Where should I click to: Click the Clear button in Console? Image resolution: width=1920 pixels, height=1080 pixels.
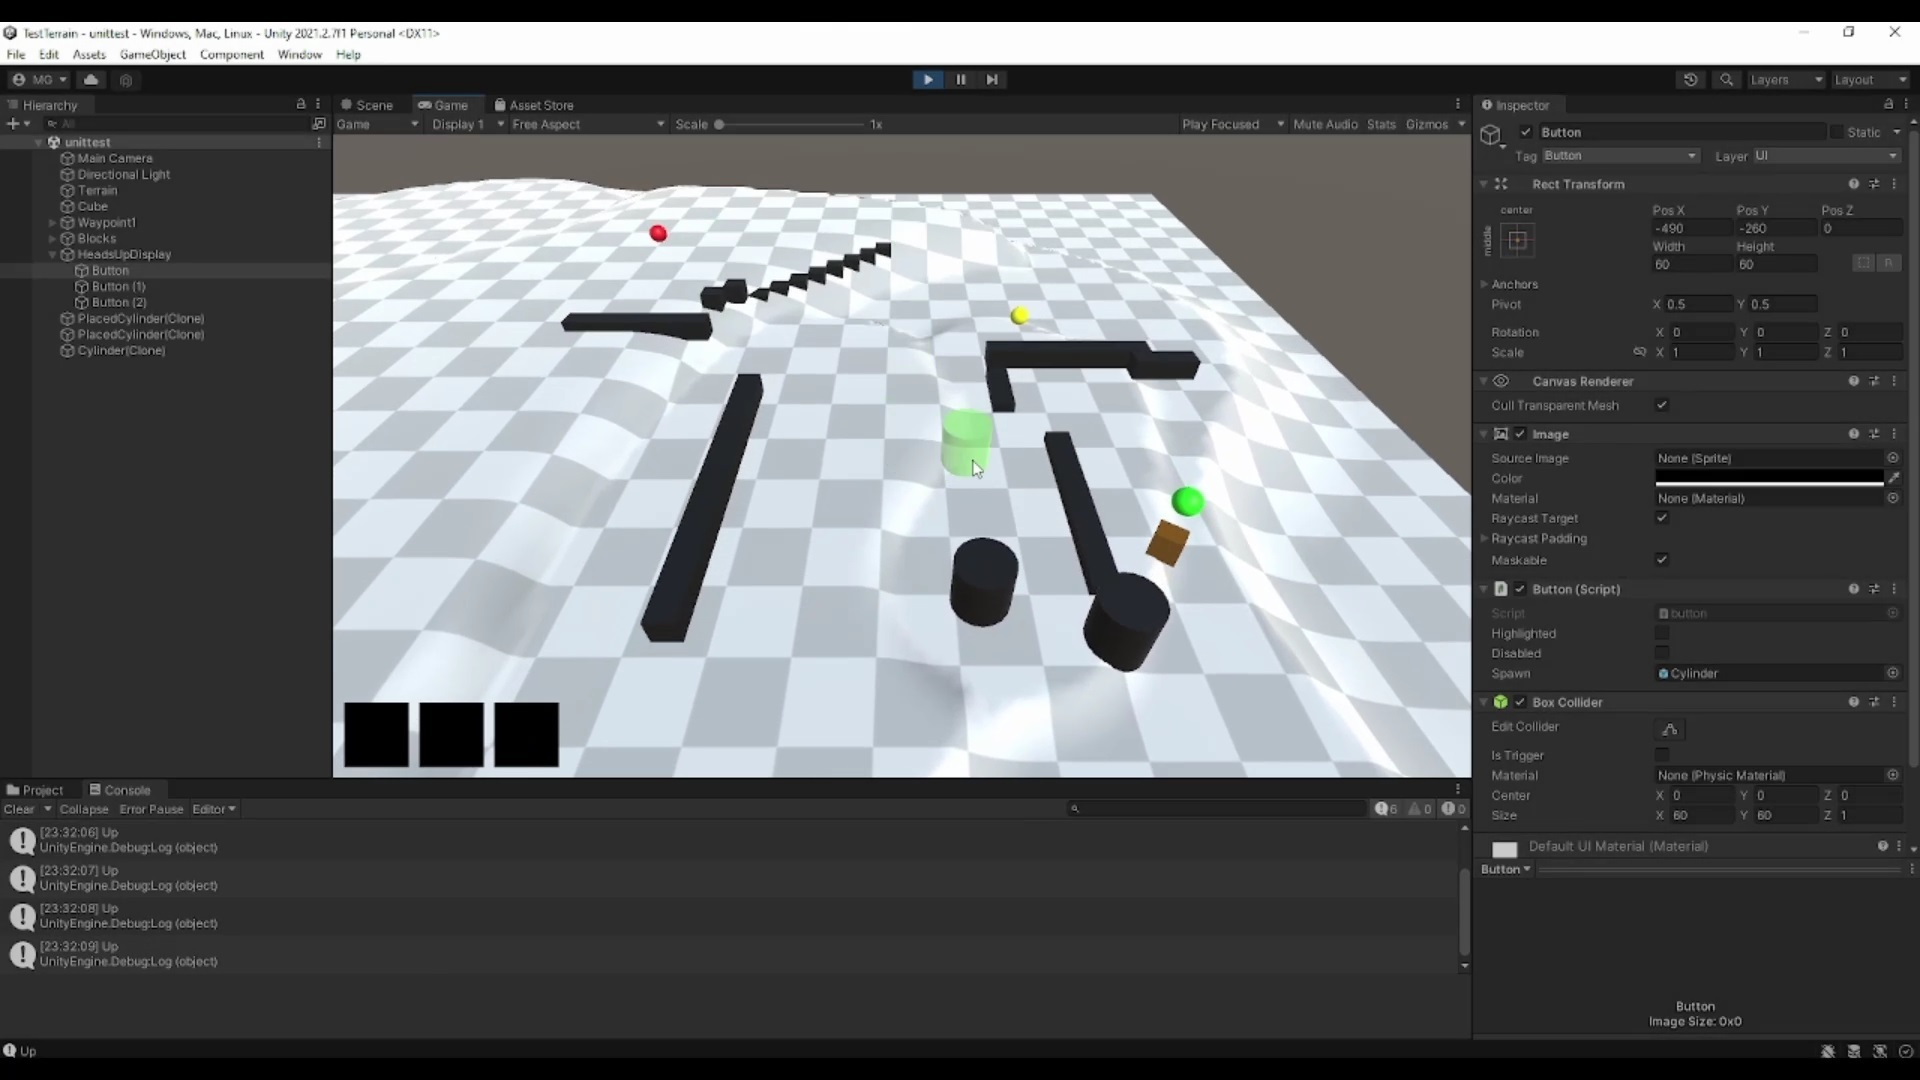pos(19,809)
